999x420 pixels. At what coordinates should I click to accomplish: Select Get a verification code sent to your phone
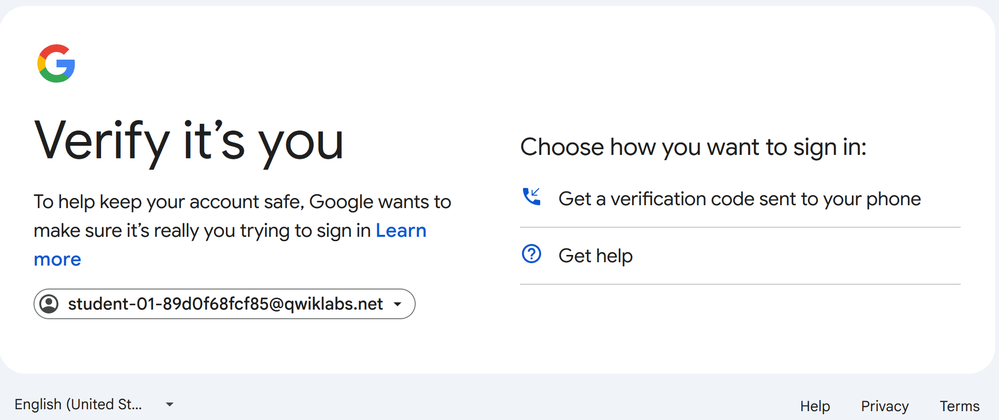click(740, 199)
